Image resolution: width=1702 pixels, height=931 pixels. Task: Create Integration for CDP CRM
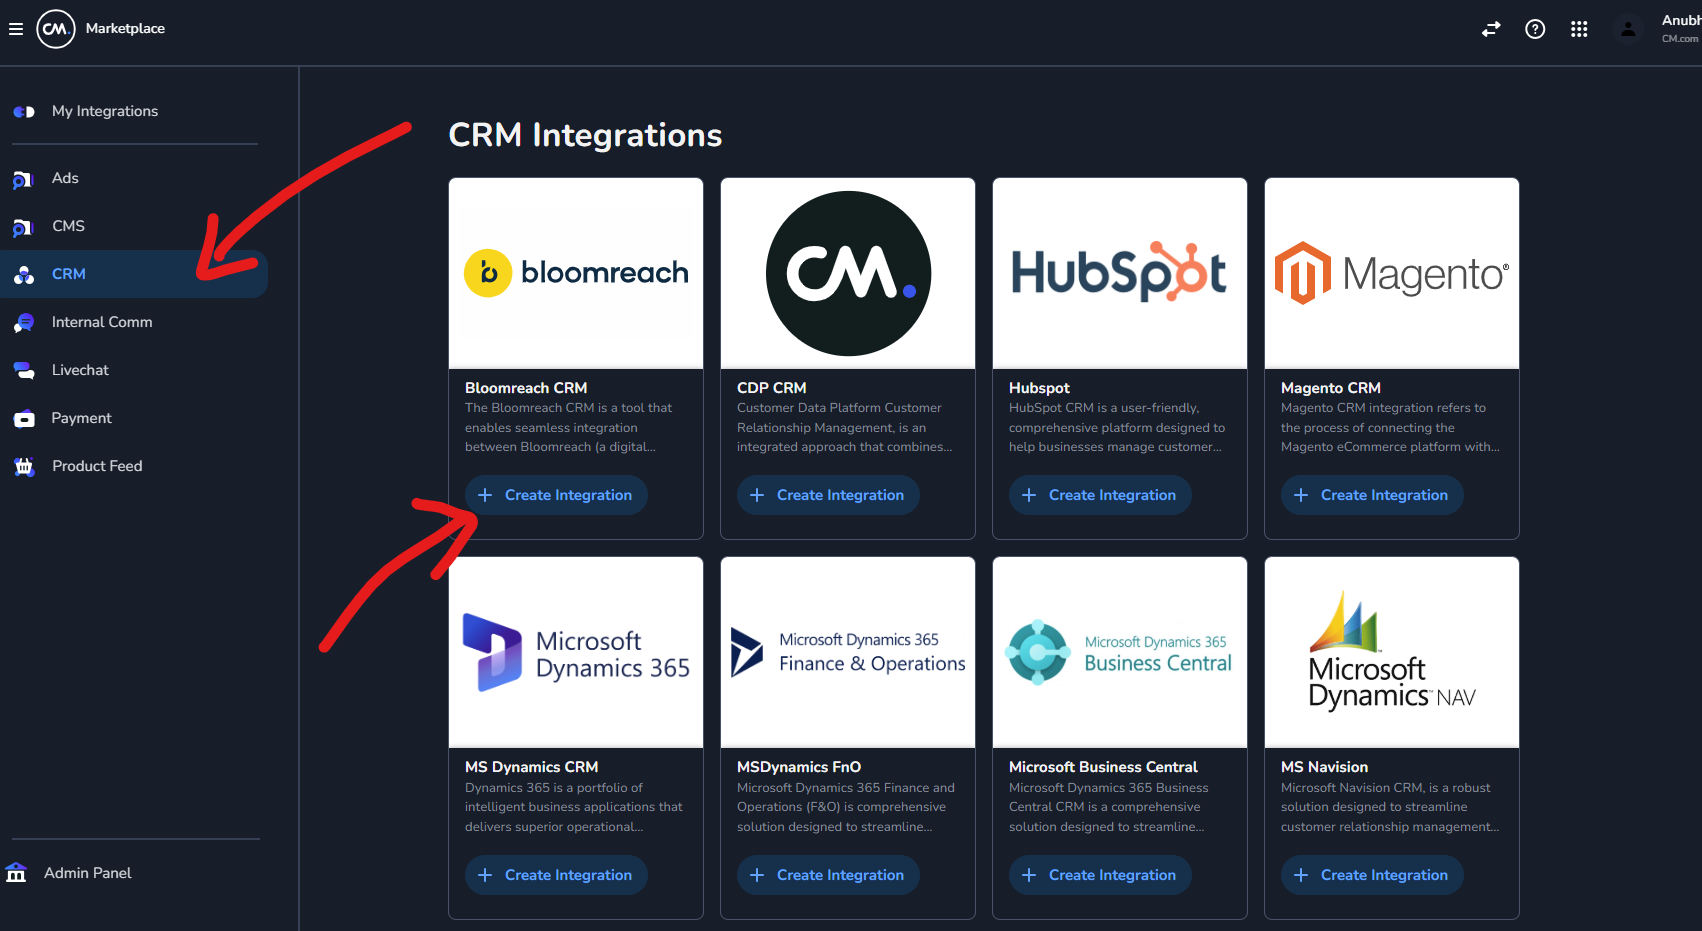(x=828, y=495)
